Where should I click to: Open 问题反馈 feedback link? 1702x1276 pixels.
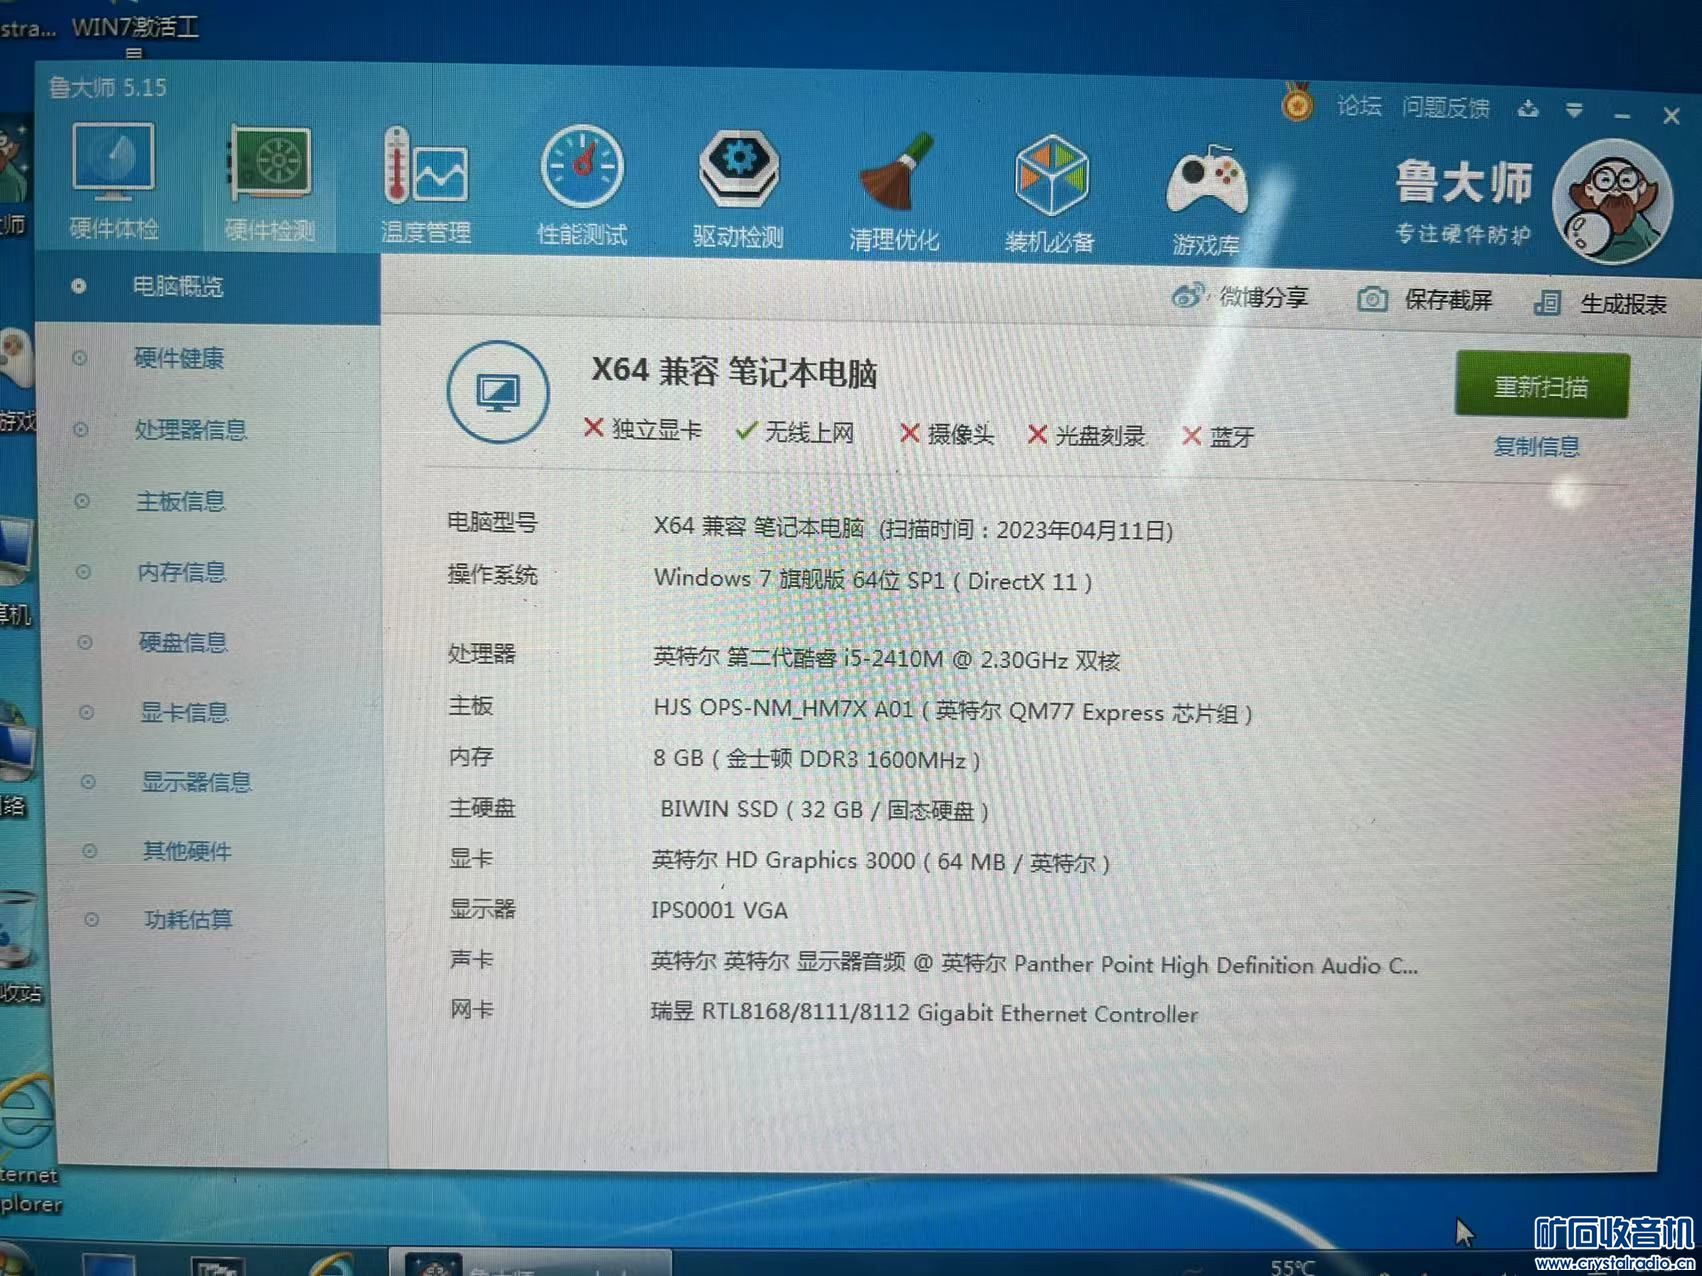(1445, 107)
